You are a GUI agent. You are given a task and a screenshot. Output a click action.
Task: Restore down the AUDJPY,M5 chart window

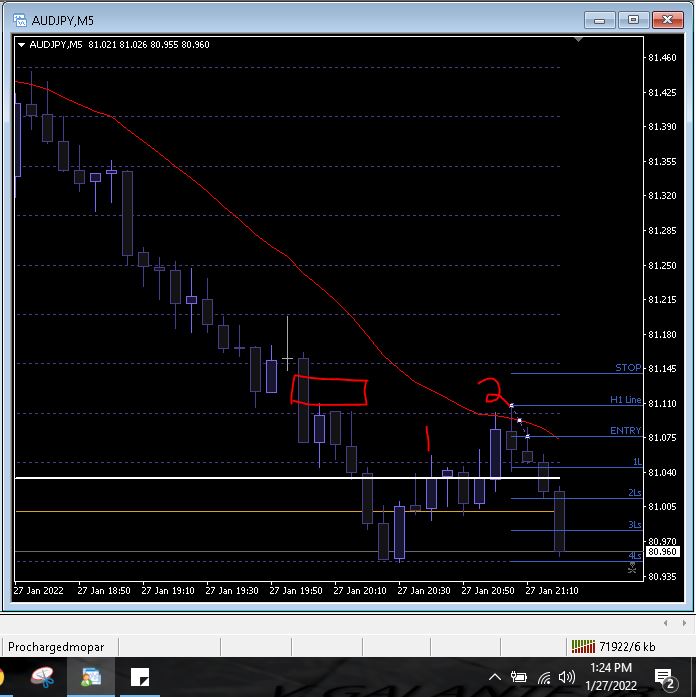633,20
